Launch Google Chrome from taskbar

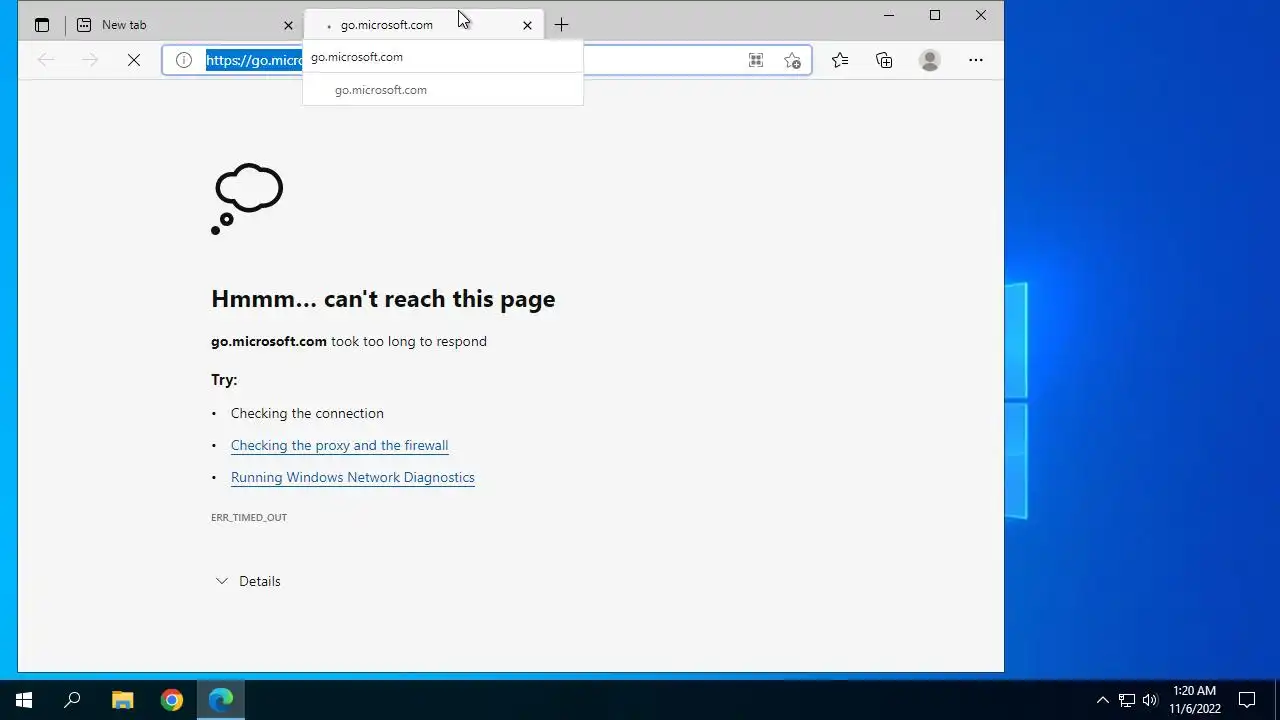pyautogui.click(x=172, y=700)
